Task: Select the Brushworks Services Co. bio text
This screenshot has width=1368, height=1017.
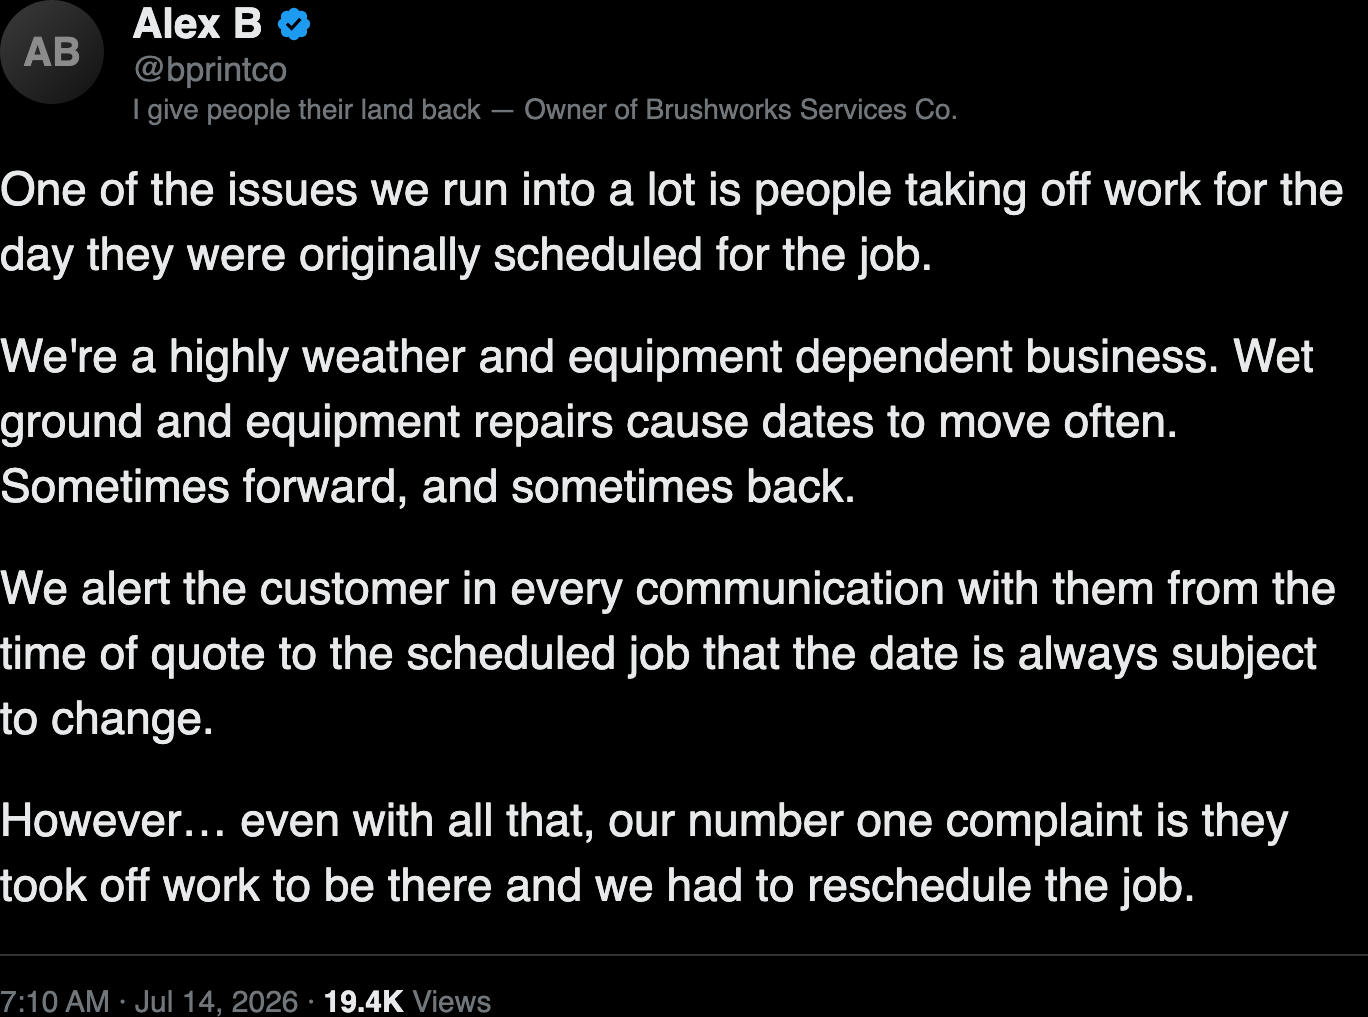Action: click(x=741, y=110)
